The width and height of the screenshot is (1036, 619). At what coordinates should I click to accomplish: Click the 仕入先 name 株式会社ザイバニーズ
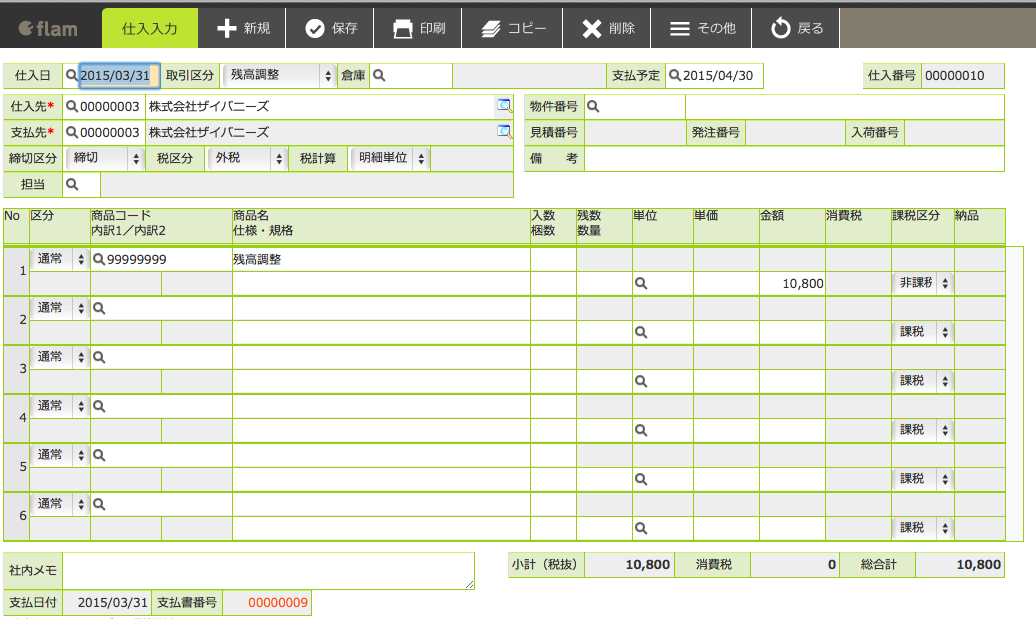[209, 106]
